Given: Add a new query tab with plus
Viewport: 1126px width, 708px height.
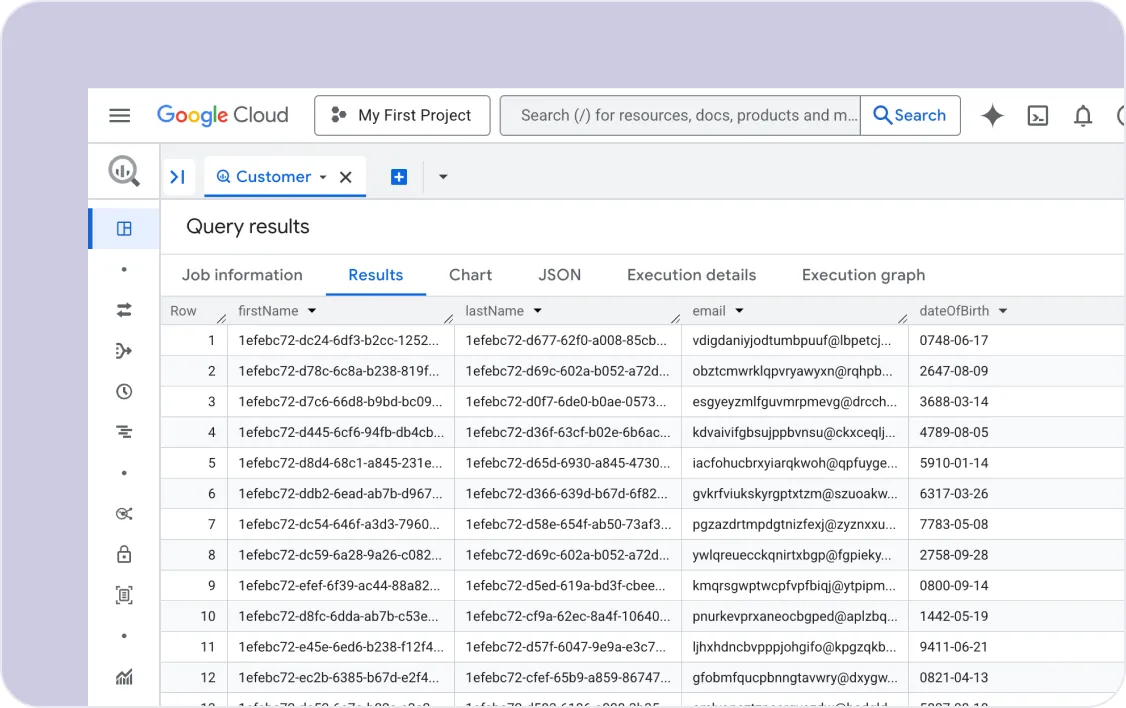Looking at the screenshot, I should click(x=399, y=177).
